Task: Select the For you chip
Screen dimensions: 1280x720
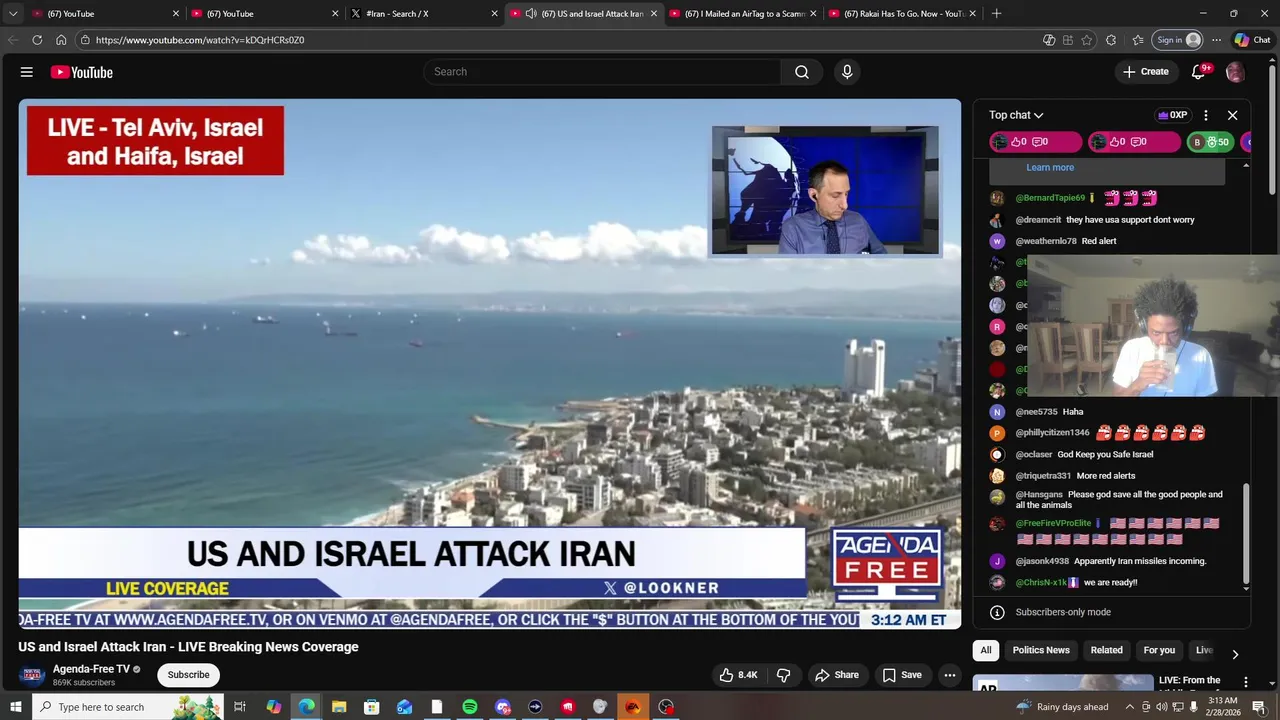Action: 1159,650
